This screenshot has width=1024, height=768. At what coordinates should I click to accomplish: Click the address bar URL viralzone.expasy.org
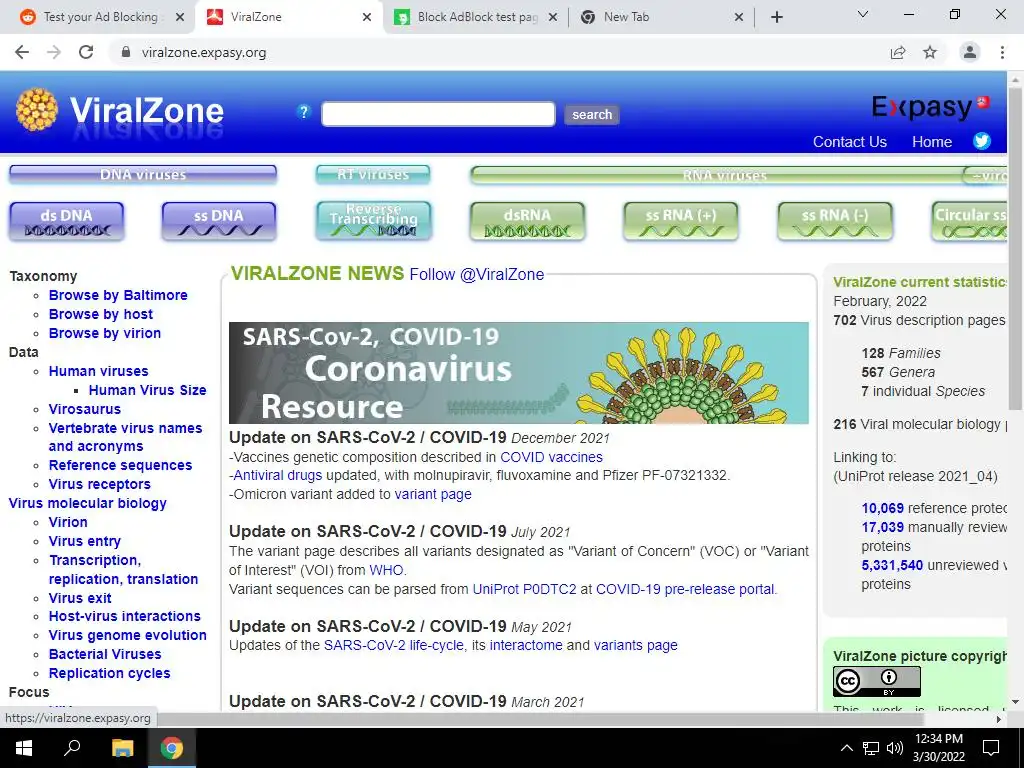point(204,52)
